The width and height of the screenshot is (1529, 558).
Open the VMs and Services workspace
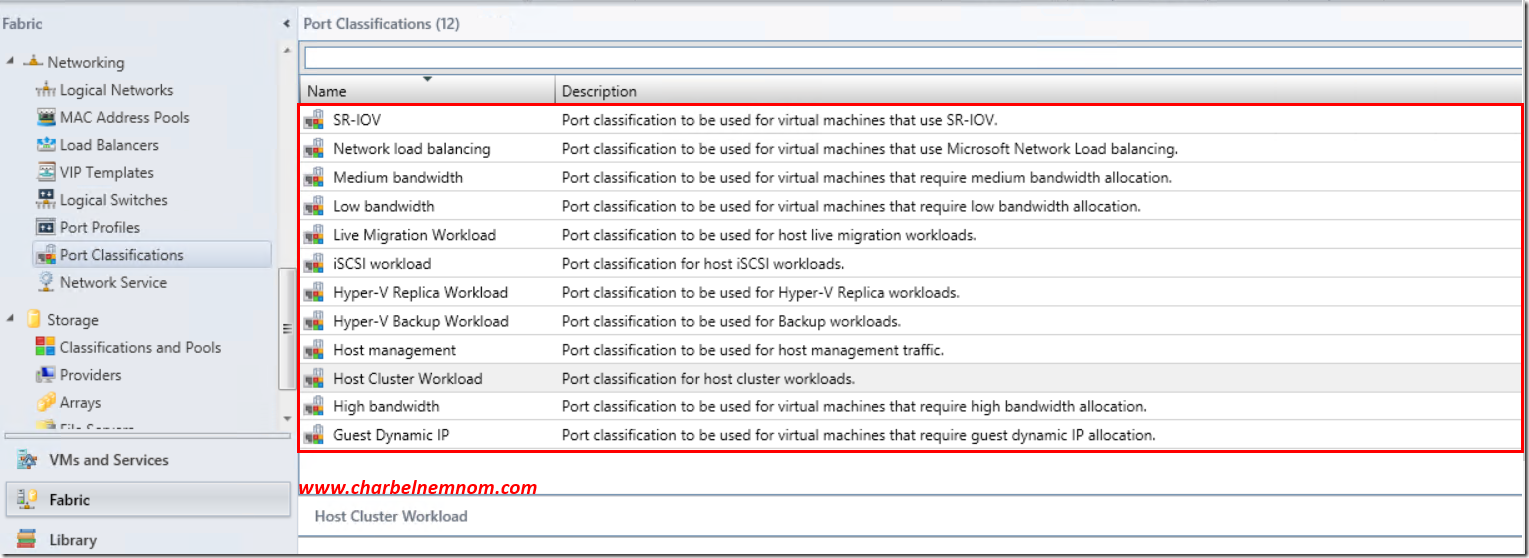[148, 460]
